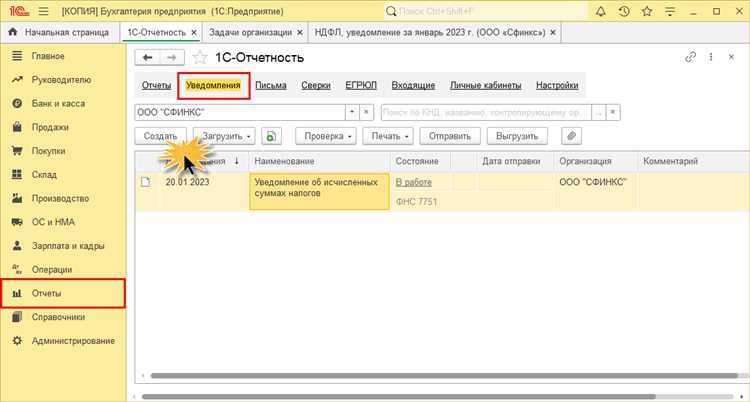The image size is (750, 402).
Task: Click the global search field
Action: click(485, 11)
